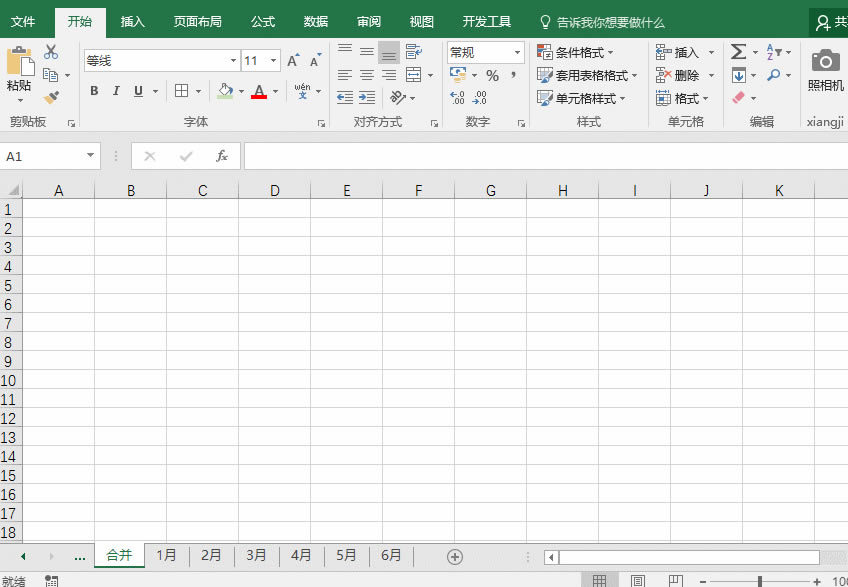The height and width of the screenshot is (587, 848).
Task: Toggle top align button
Action: coord(345,52)
